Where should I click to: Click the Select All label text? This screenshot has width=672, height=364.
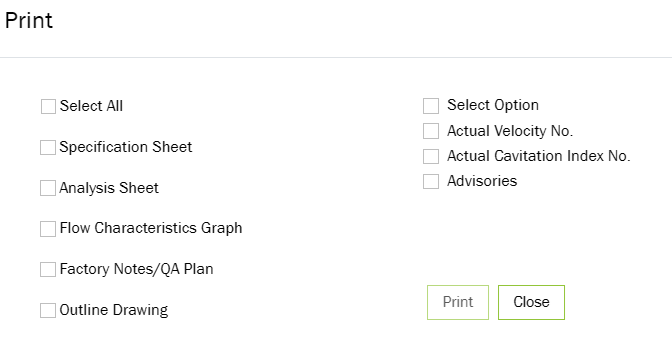point(91,106)
